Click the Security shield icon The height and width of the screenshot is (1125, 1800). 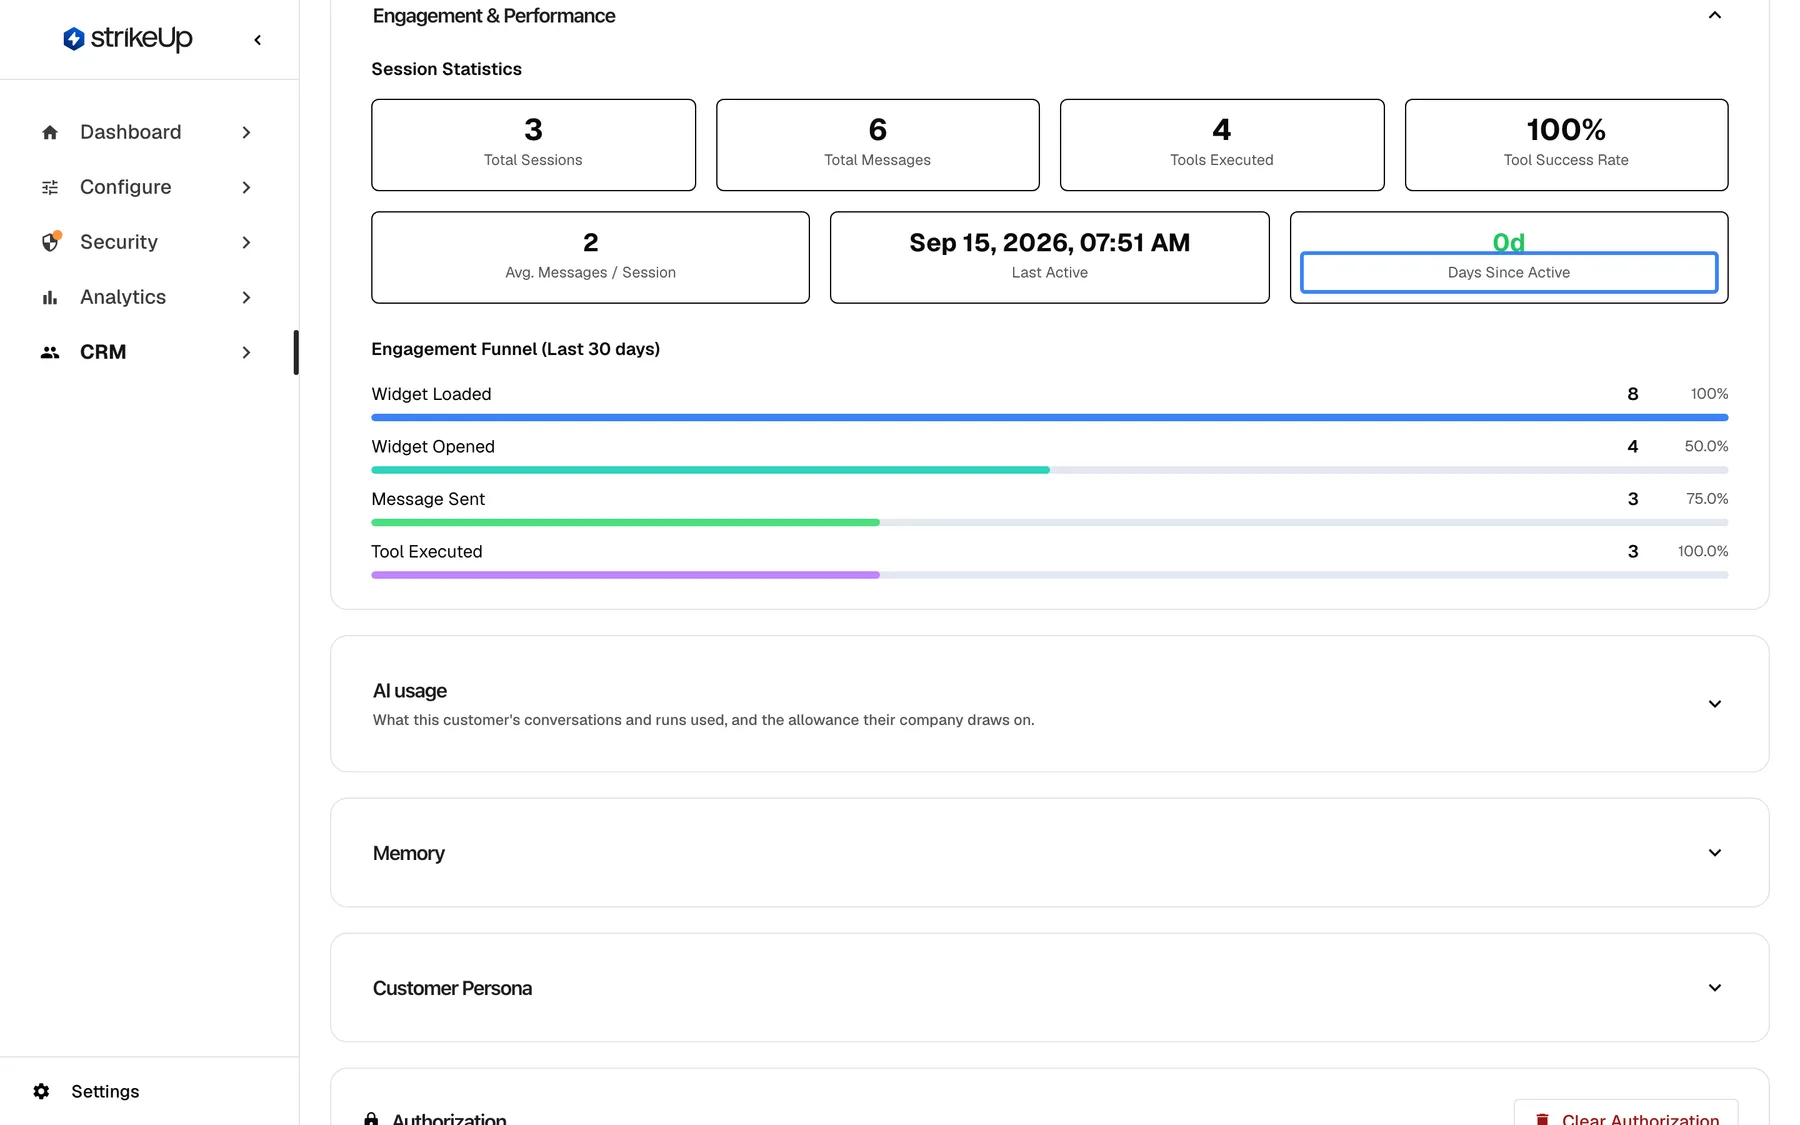[51, 242]
